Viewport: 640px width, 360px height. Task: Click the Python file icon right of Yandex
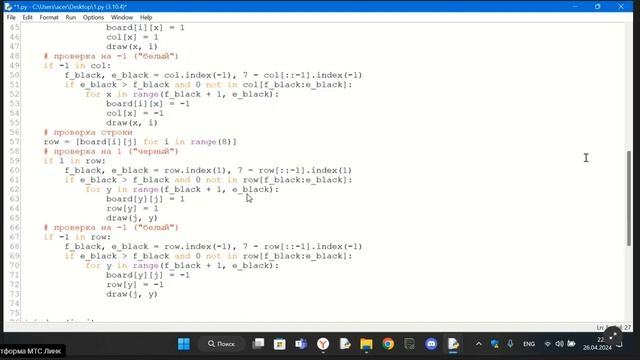pyautogui.click(x=345, y=344)
